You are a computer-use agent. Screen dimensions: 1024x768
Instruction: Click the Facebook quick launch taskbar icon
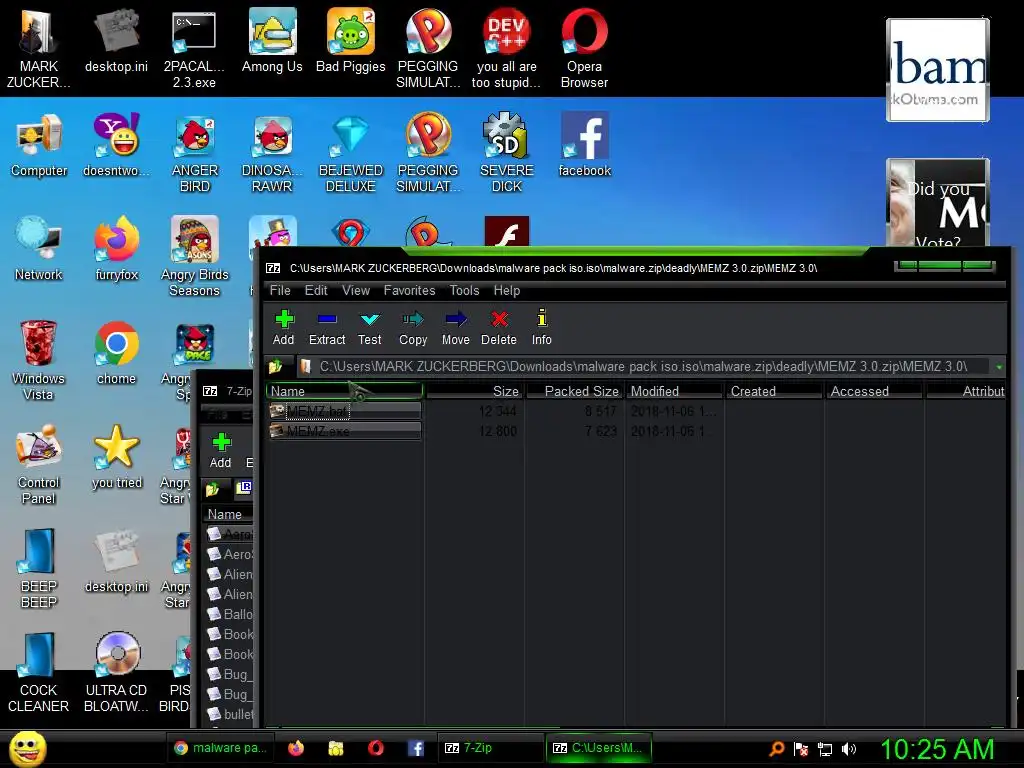click(x=415, y=748)
